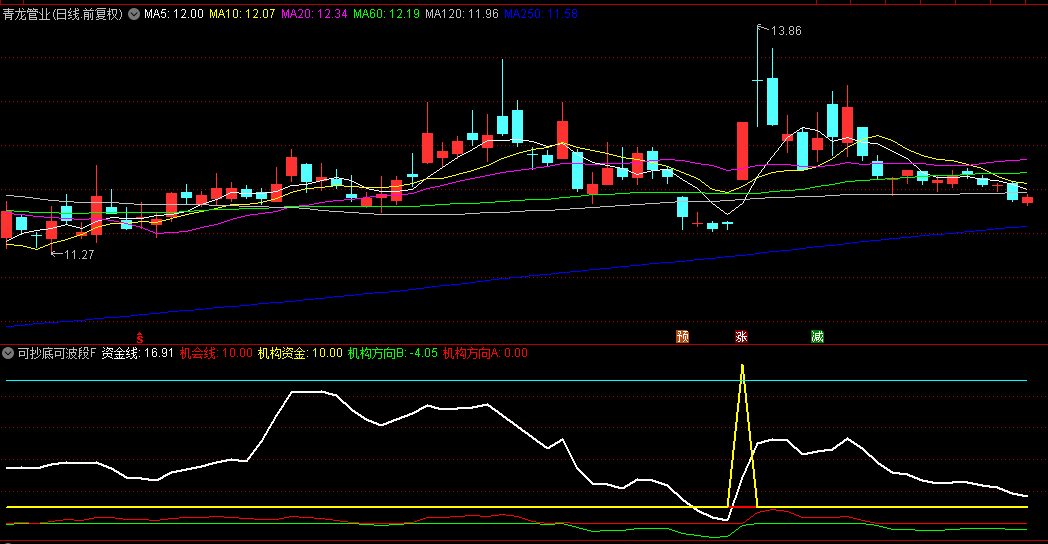Viewport: 1048px width, 544px height.
Task: Open the dropdown beside 青龙管业 chart title
Action: [x=134, y=14]
